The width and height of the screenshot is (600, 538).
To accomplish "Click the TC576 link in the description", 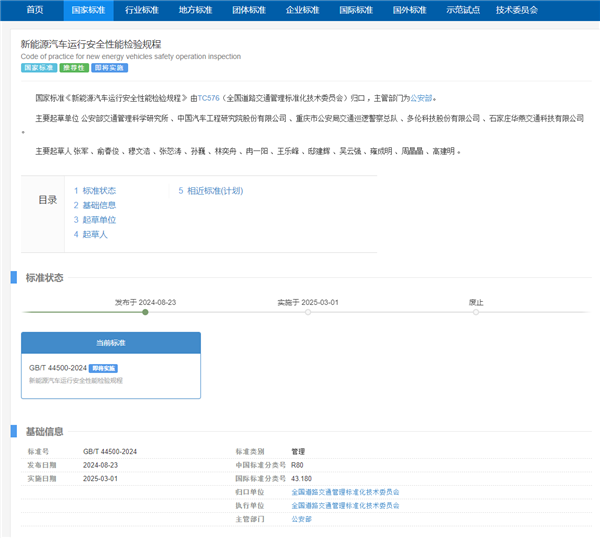I will 208,98.
